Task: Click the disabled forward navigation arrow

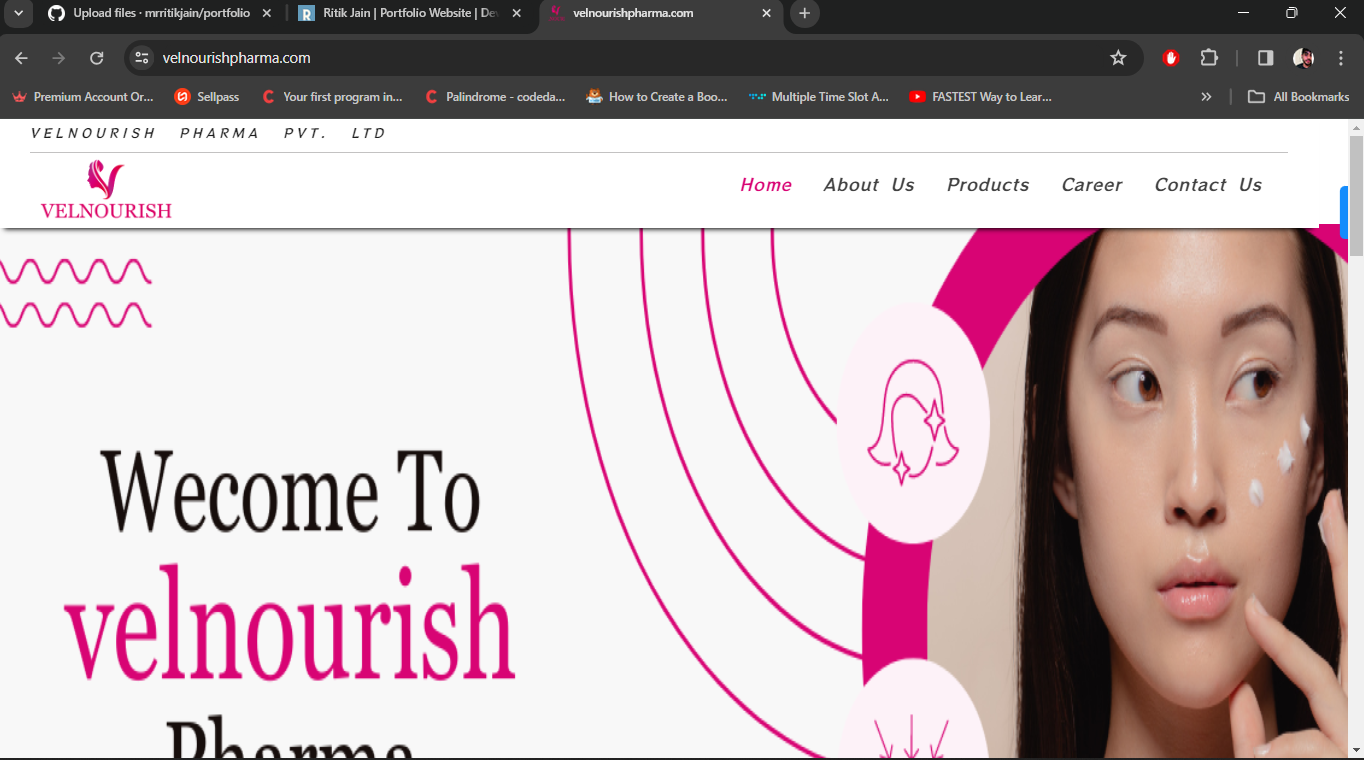Action: (59, 58)
